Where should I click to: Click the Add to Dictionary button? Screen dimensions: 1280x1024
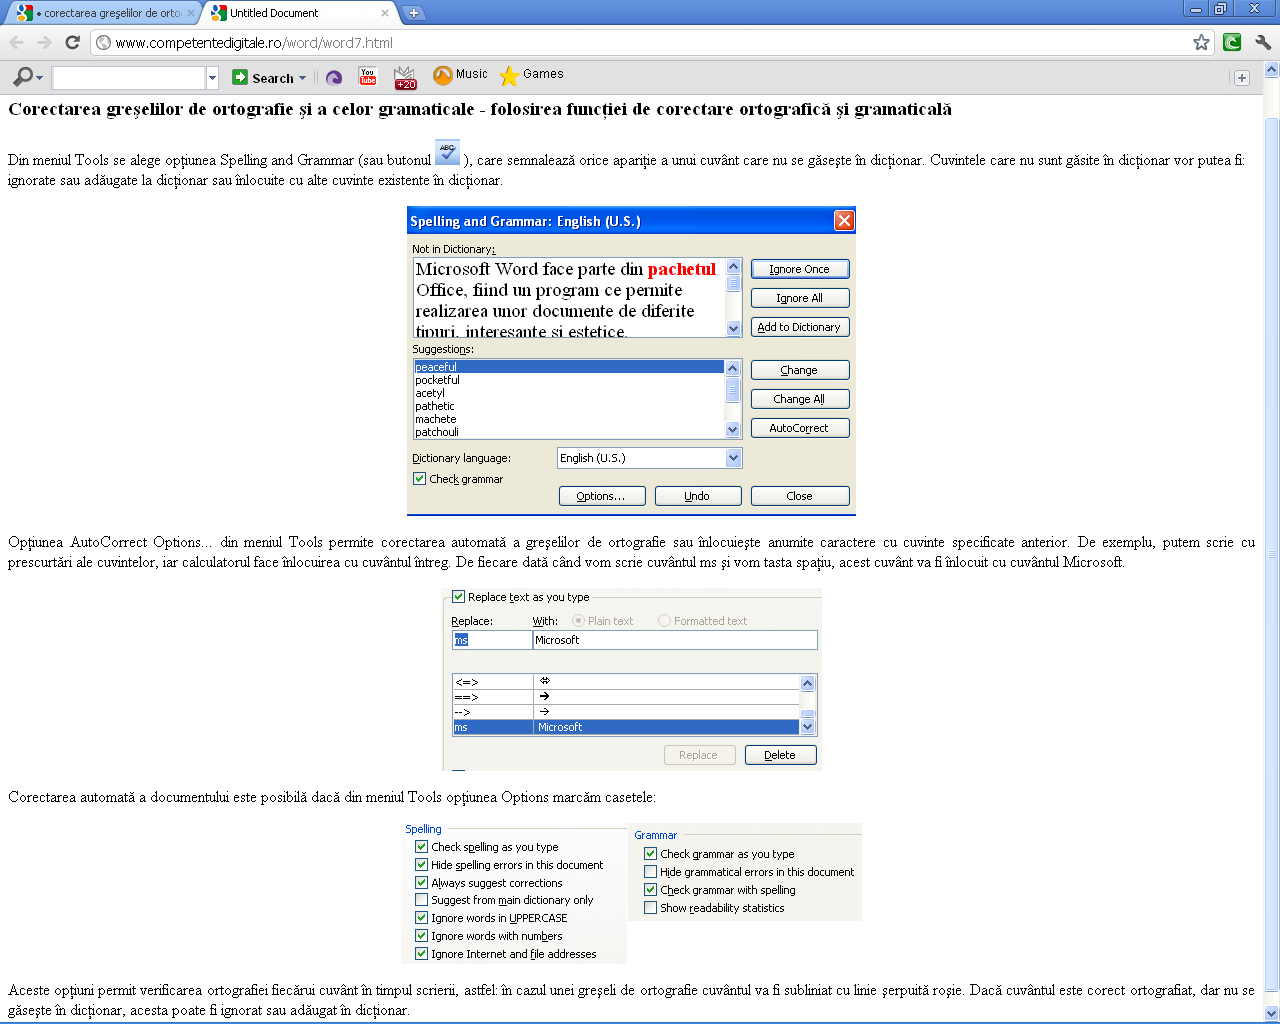coord(800,327)
